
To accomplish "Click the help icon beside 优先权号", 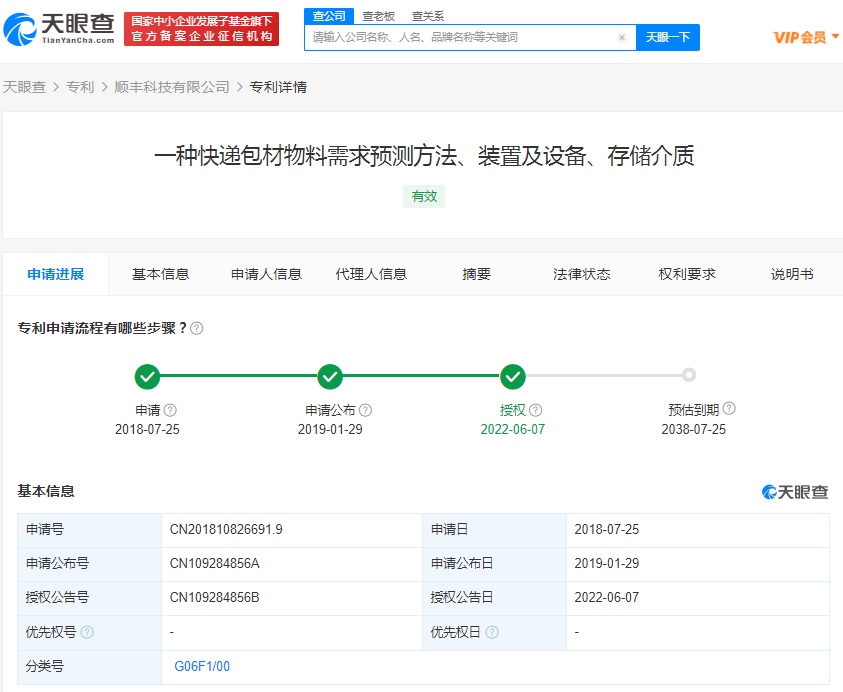I will 87,632.
